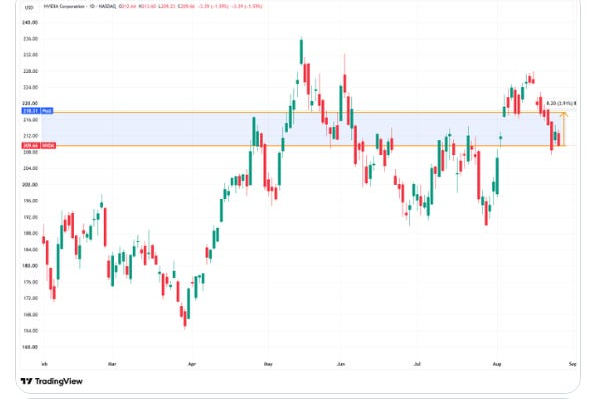
Task: Click the 196.00 price axis label
Action: tap(30, 201)
